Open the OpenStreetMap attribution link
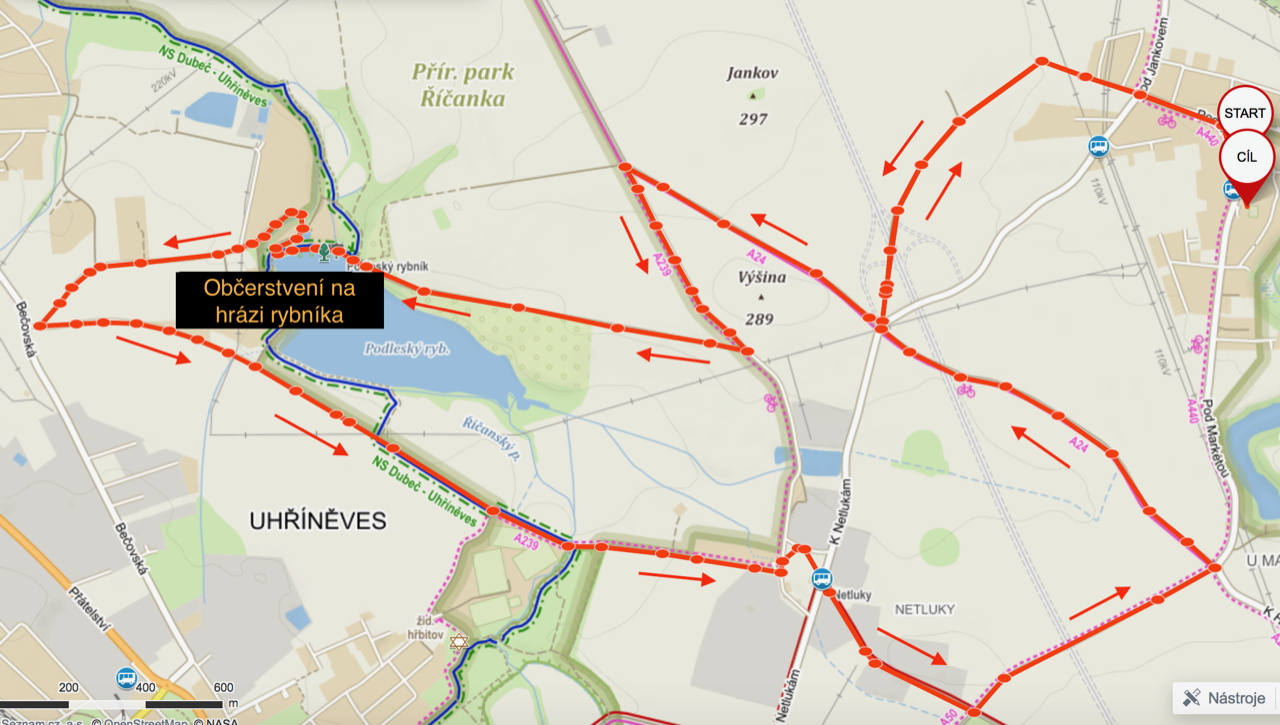1280x725 pixels. pos(138,720)
